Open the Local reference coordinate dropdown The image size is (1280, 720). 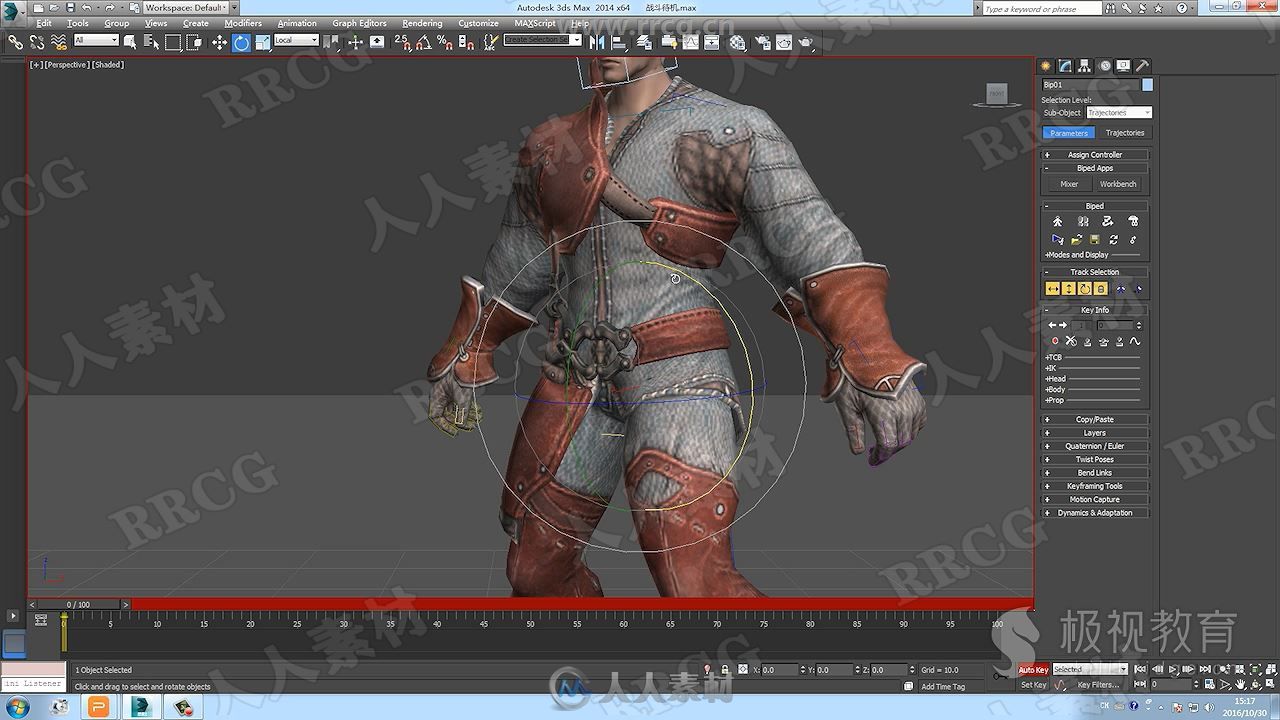[x=296, y=40]
